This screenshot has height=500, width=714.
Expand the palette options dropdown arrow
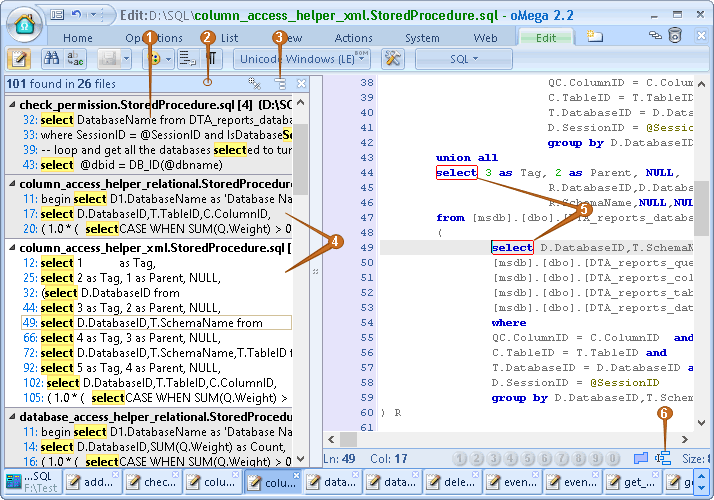(x=168, y=59)
